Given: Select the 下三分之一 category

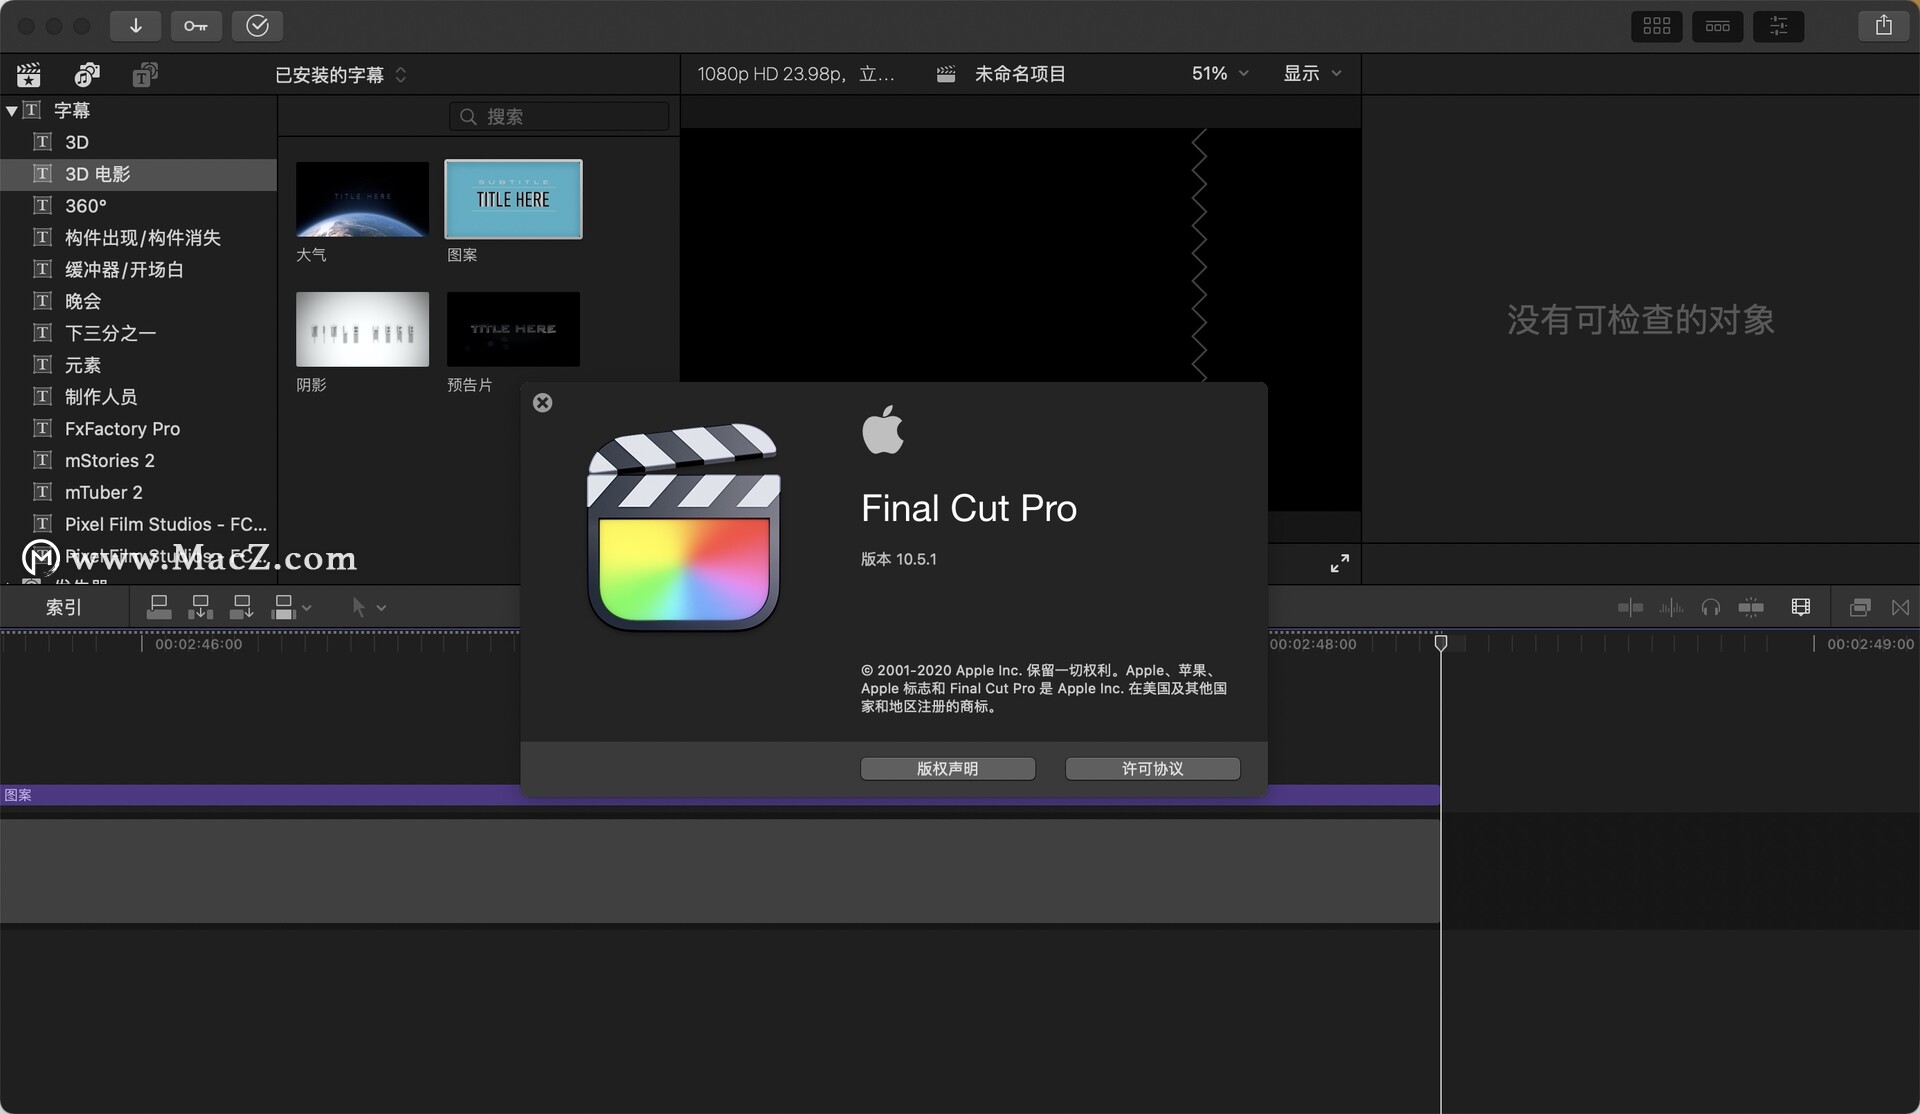Looking at the screenshot, I should (139, 333).
